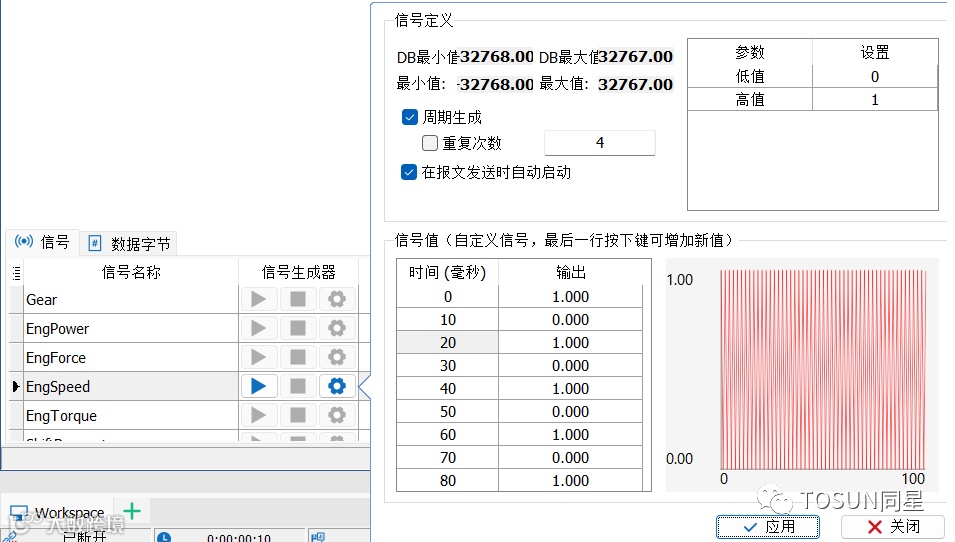Start the EngPower signal generator

[x=259, y=328]
